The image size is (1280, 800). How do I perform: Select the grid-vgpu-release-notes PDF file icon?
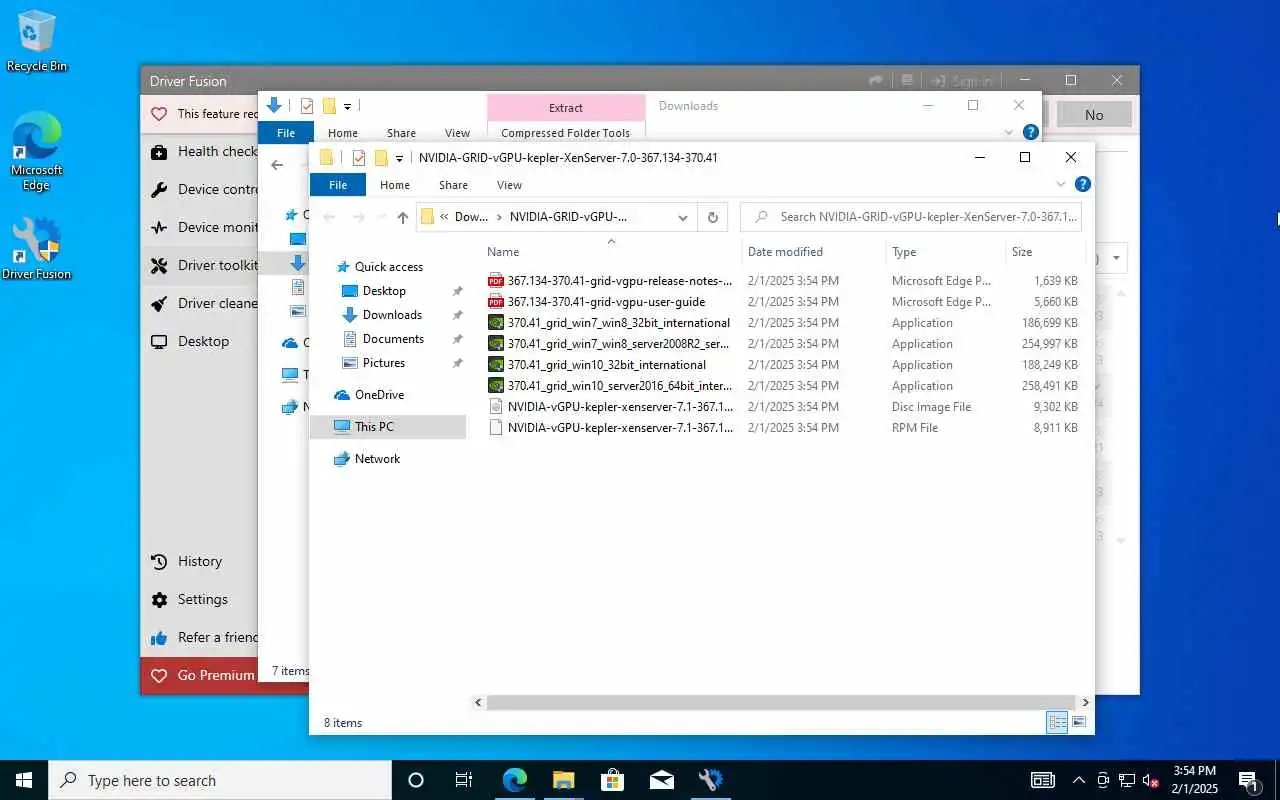[495, 281]
